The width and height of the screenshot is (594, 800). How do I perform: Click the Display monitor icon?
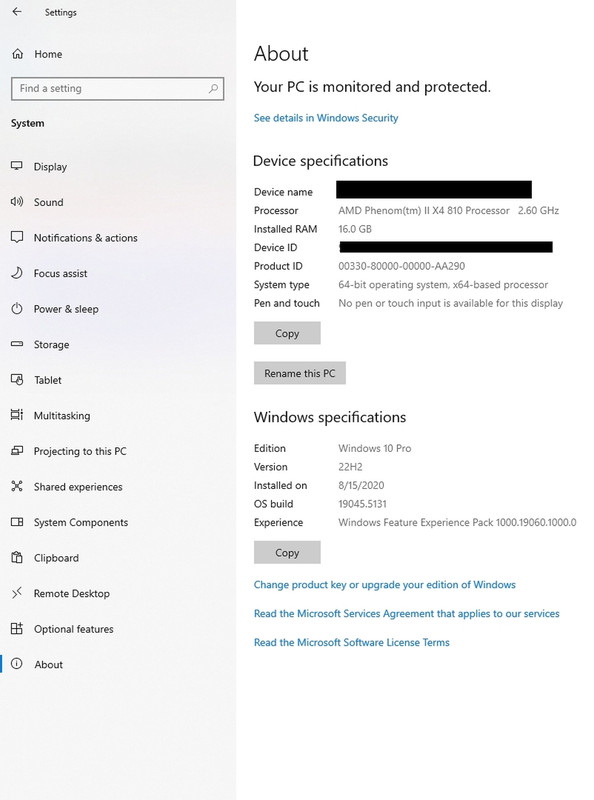coord(17,166)
